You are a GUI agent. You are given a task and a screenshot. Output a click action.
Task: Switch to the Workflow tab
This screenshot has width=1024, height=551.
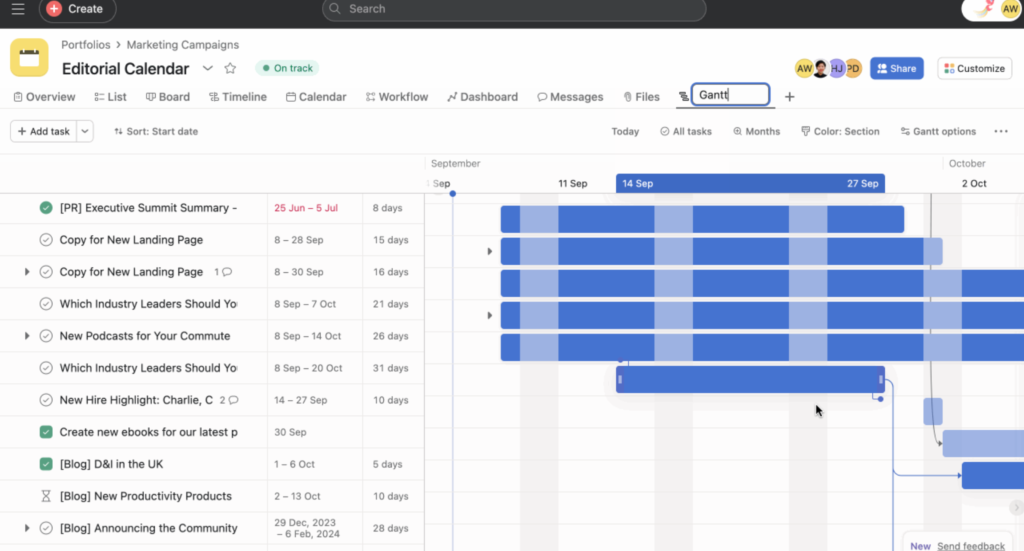click(397, 97)
